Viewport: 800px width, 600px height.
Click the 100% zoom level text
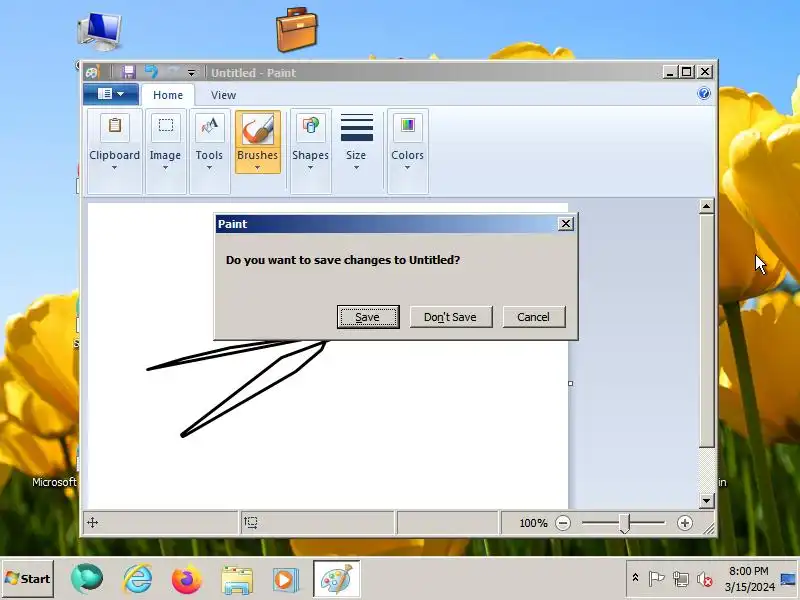click(533, 523)
